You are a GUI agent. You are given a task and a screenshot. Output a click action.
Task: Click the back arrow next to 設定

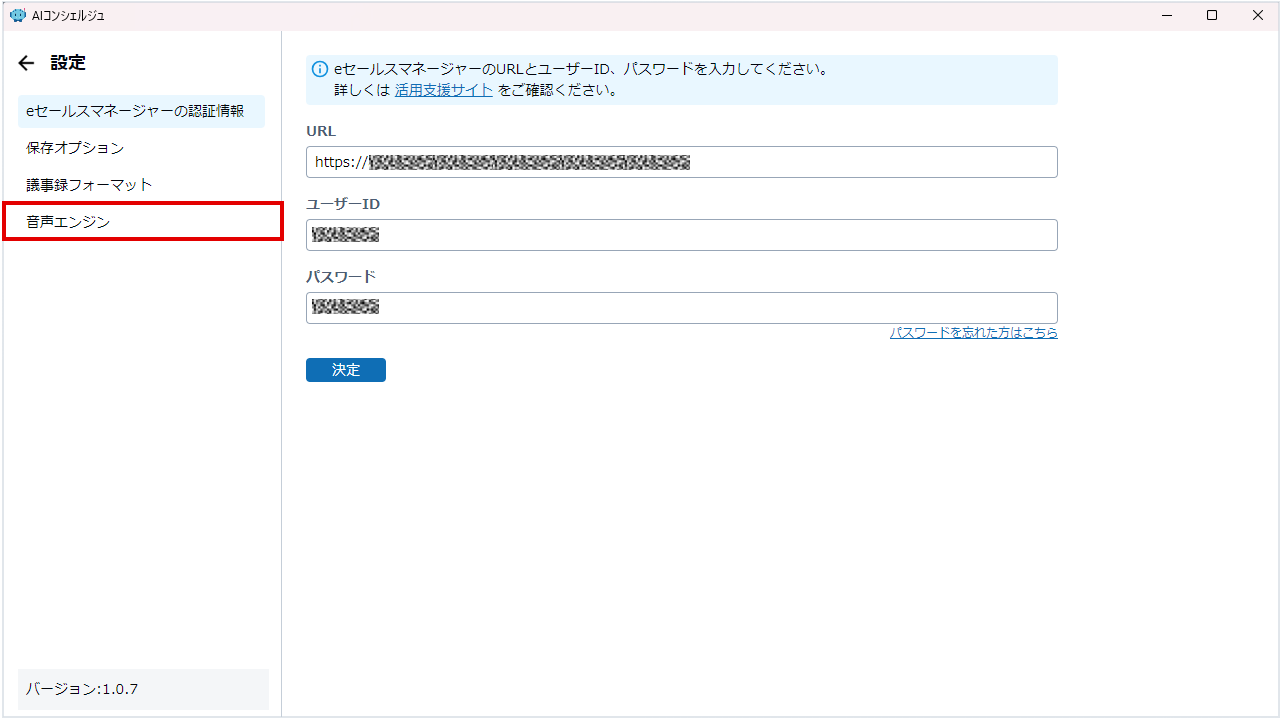tap(26, 63)
